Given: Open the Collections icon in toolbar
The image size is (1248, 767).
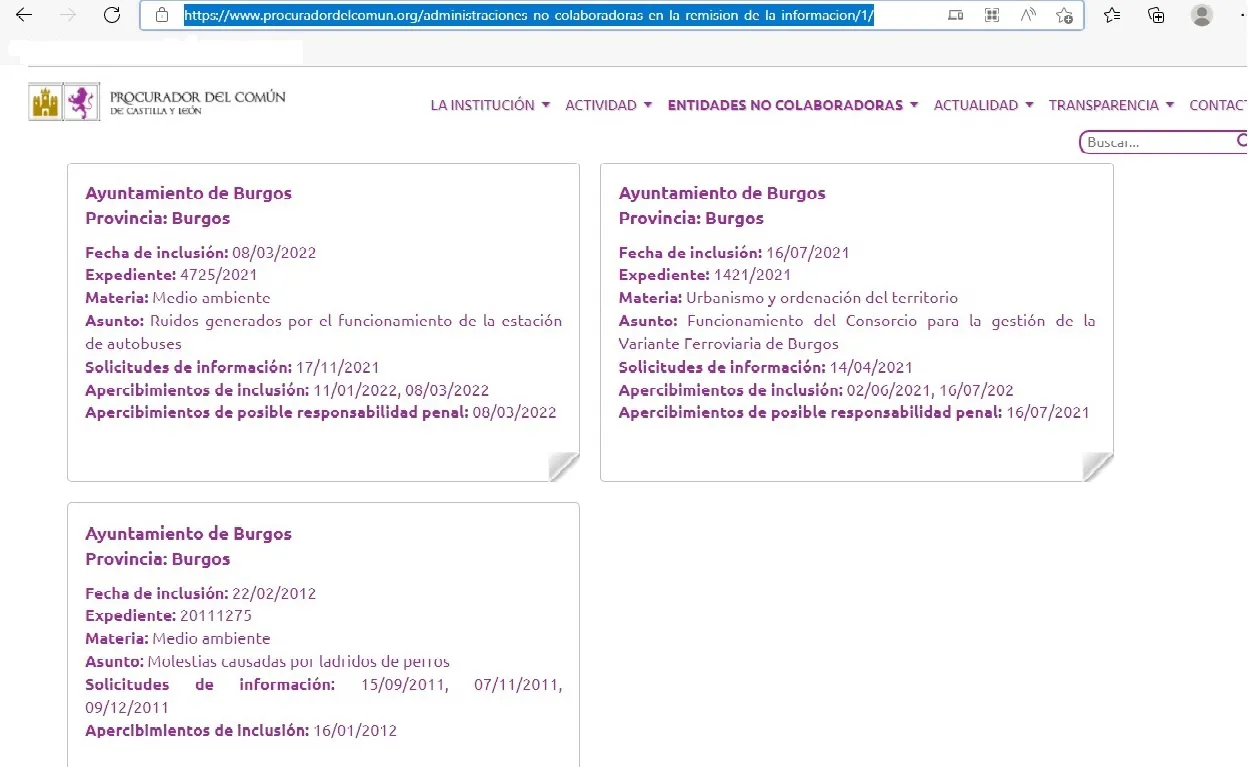Looking at the screenshot, I should 1156,15.
